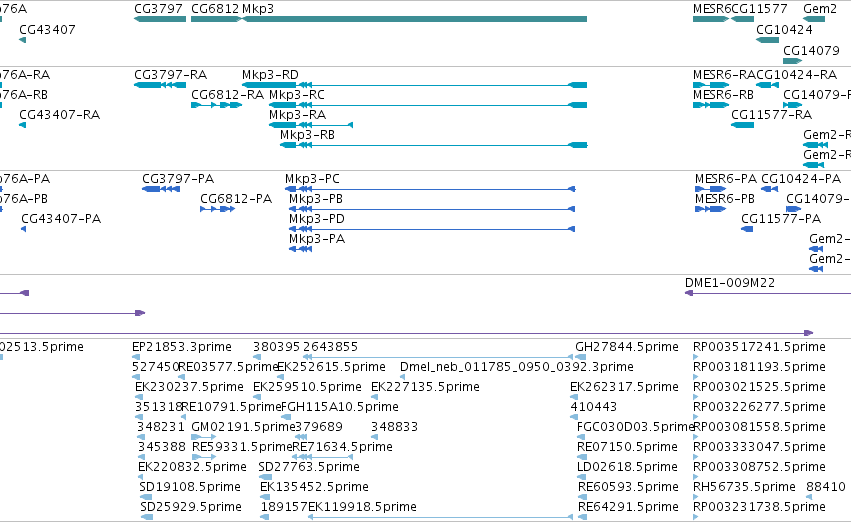Click the CG3797-PA protein label

[x=178, y=179]
